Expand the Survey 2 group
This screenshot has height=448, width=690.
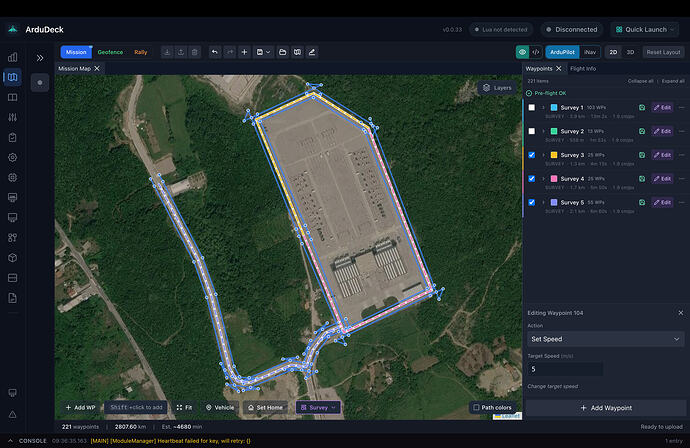[x=543, y=131]
